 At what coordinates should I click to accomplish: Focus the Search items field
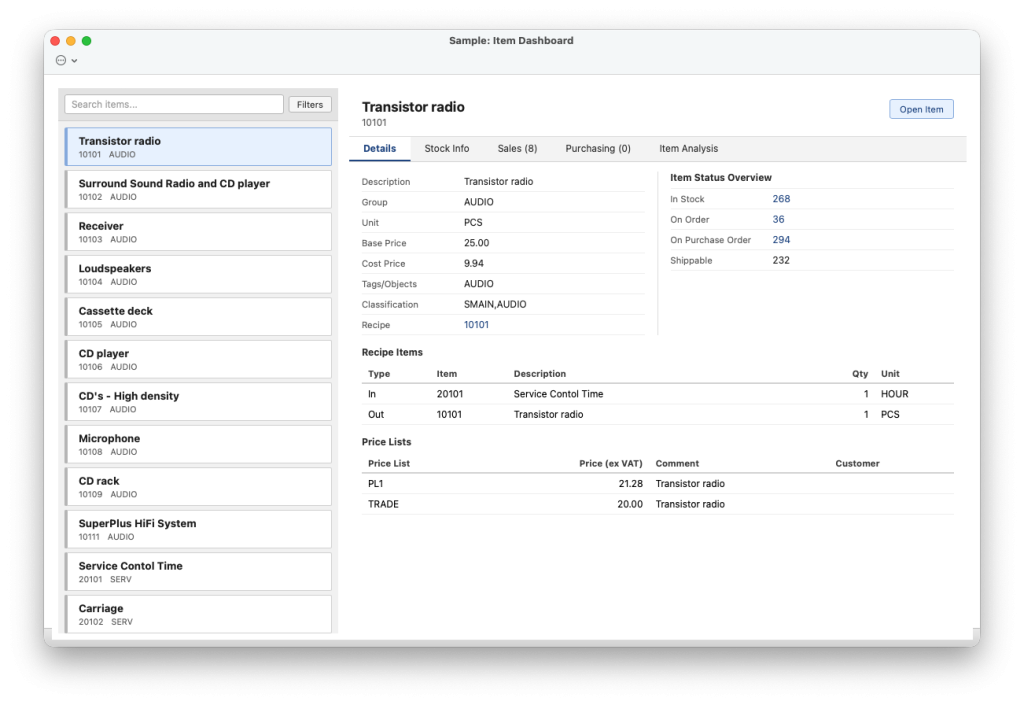pyautogui.click(x=174, y=104)
